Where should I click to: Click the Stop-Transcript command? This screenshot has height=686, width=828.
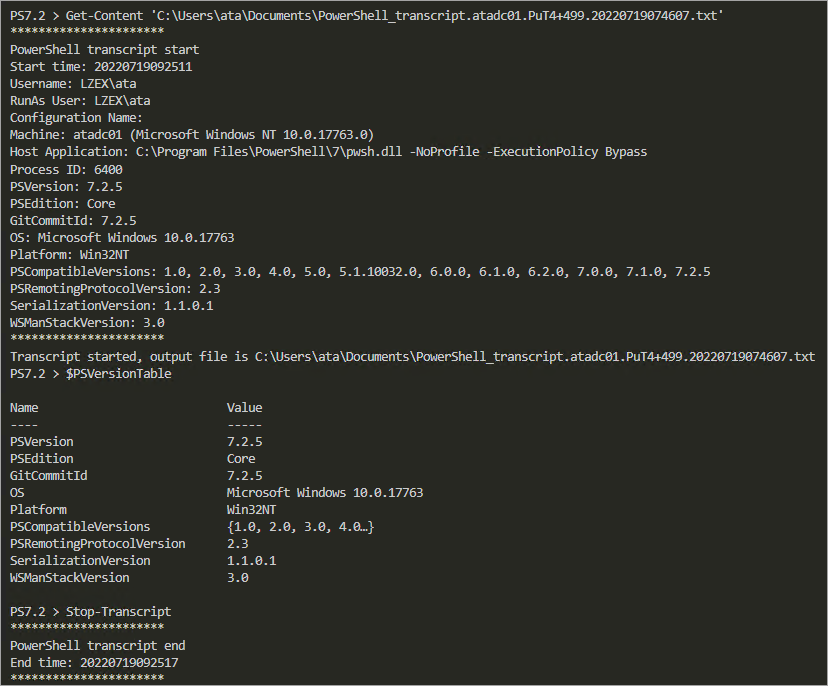[x=118, y=612]
